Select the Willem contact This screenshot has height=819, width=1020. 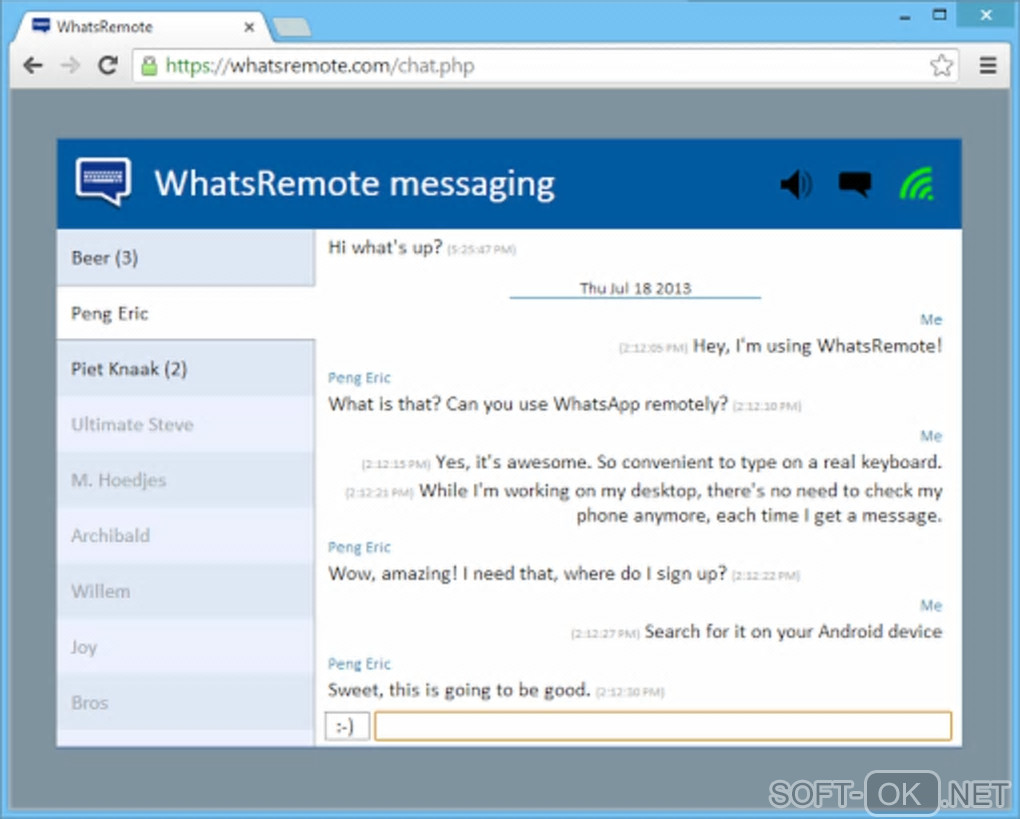[186, 591]
